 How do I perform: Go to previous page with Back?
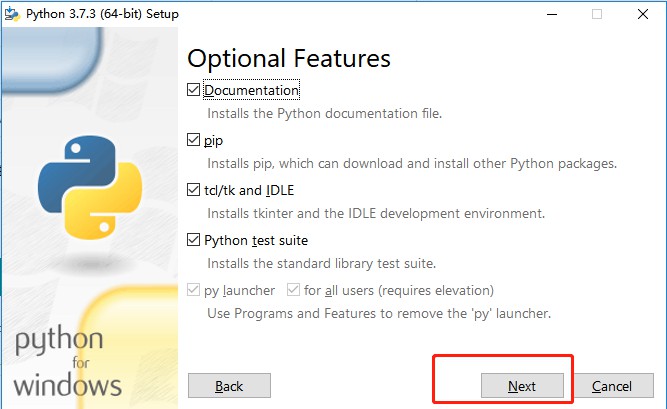(x=229, y=386)
